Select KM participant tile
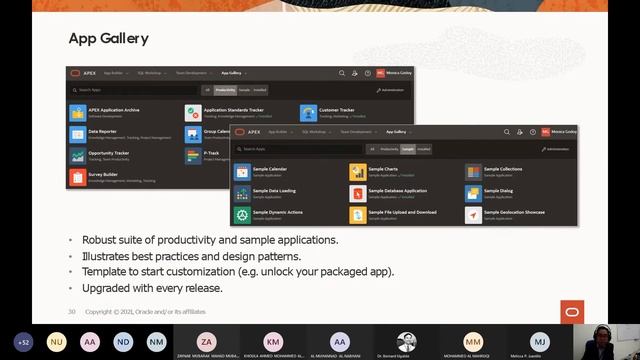This screenshot has width=640, height=360. 273,342
